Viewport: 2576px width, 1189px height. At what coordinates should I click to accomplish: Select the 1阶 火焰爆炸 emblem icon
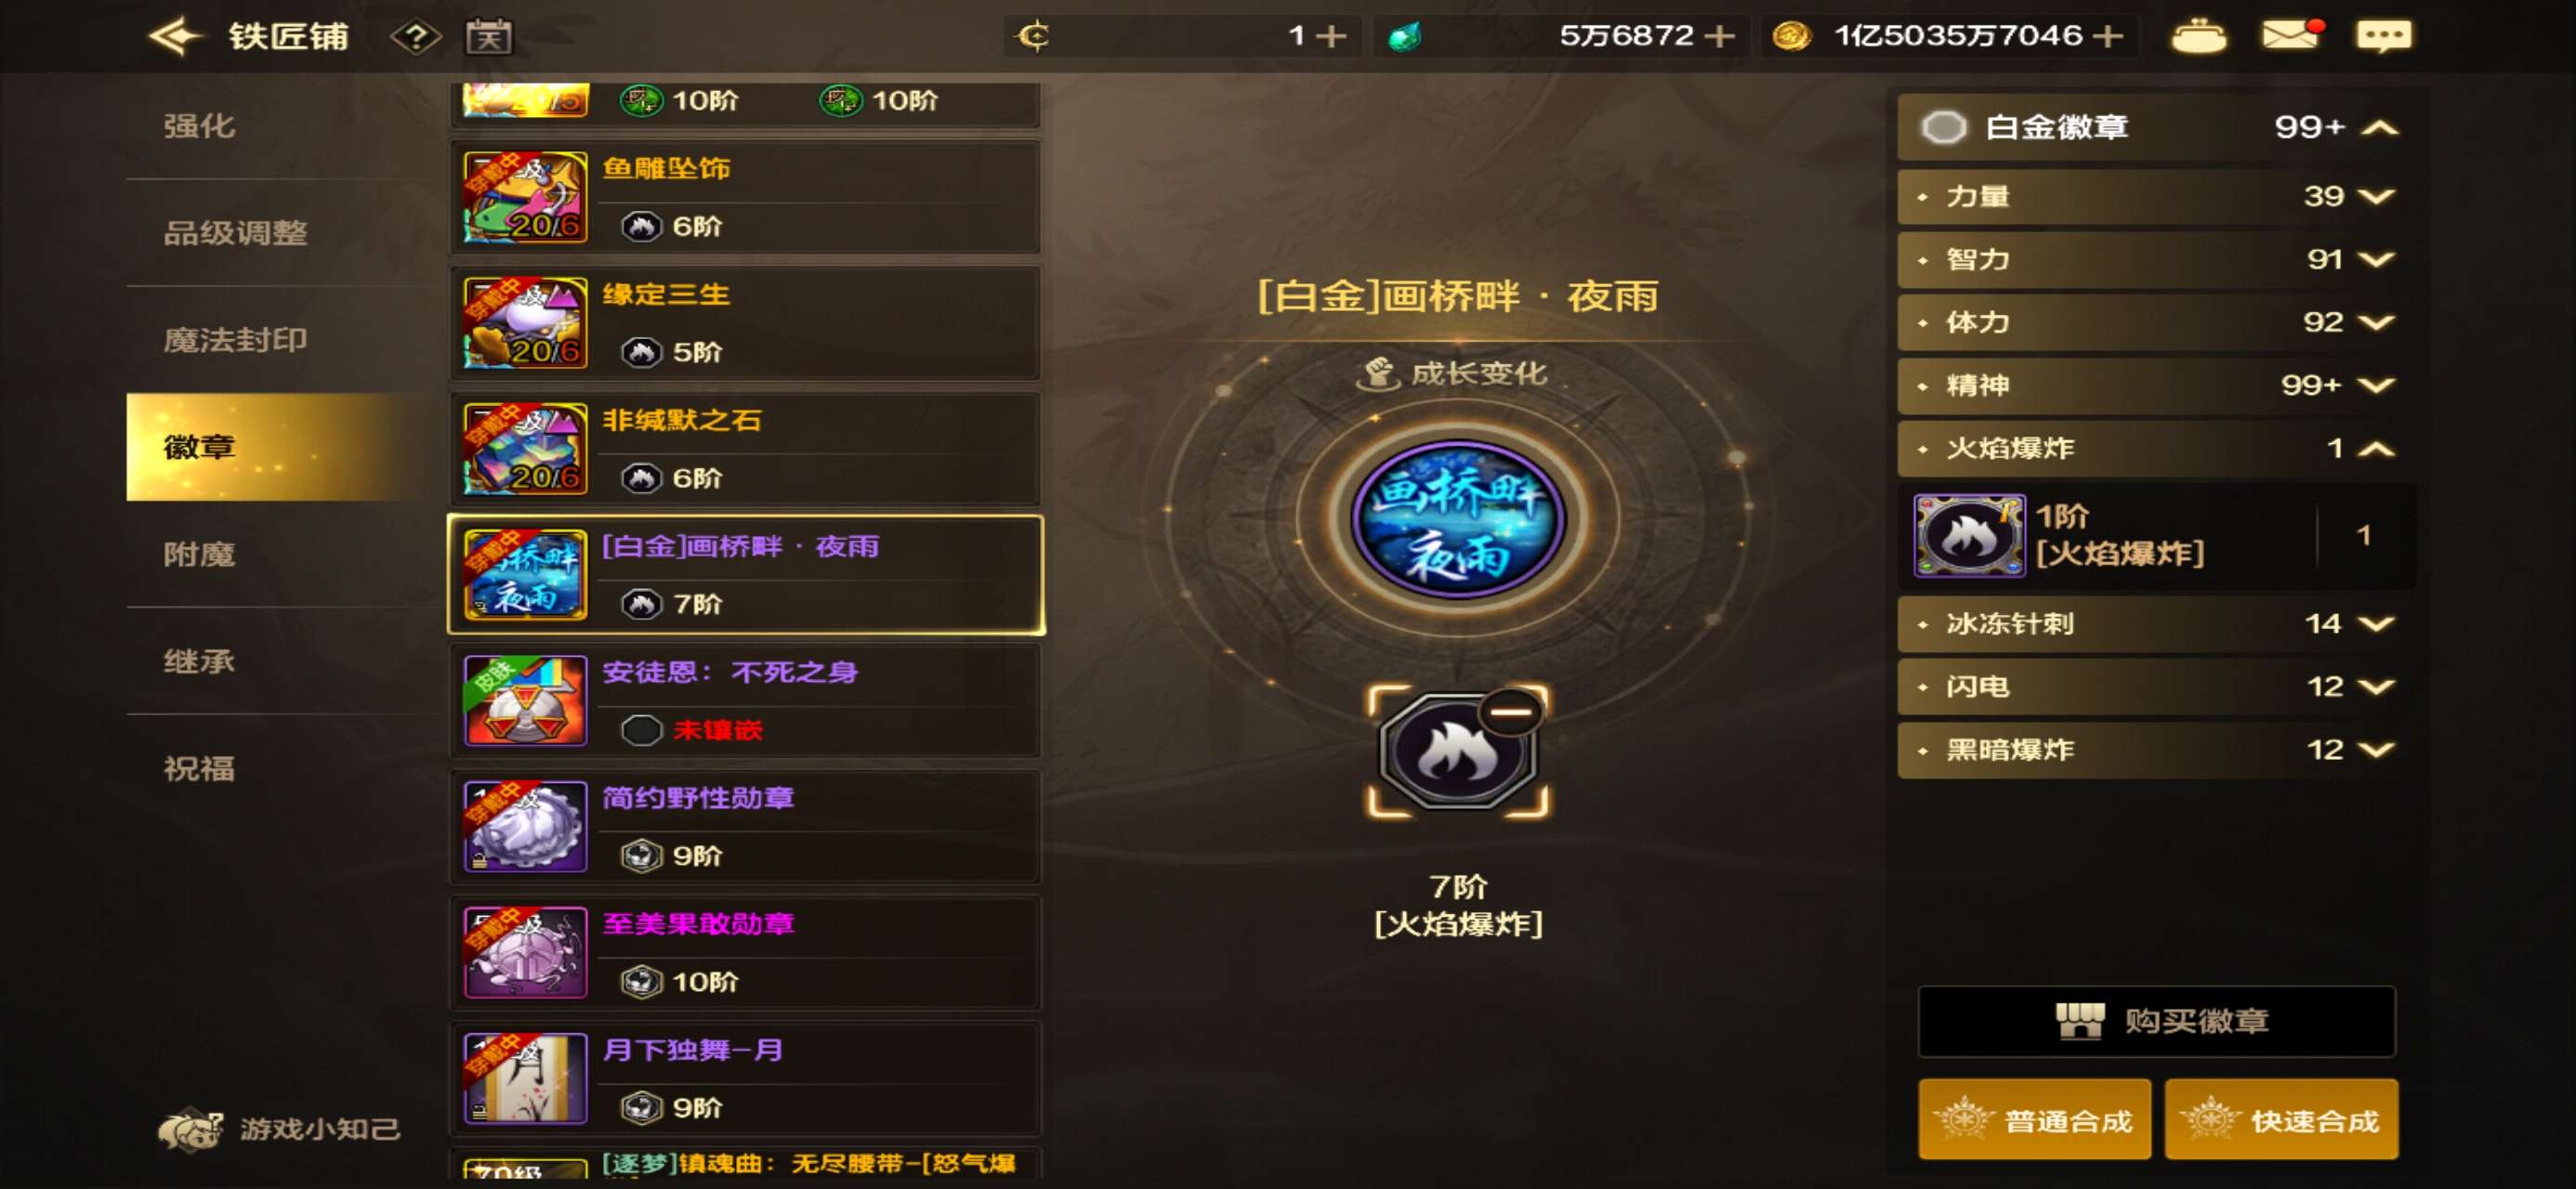coord(1968,536)
